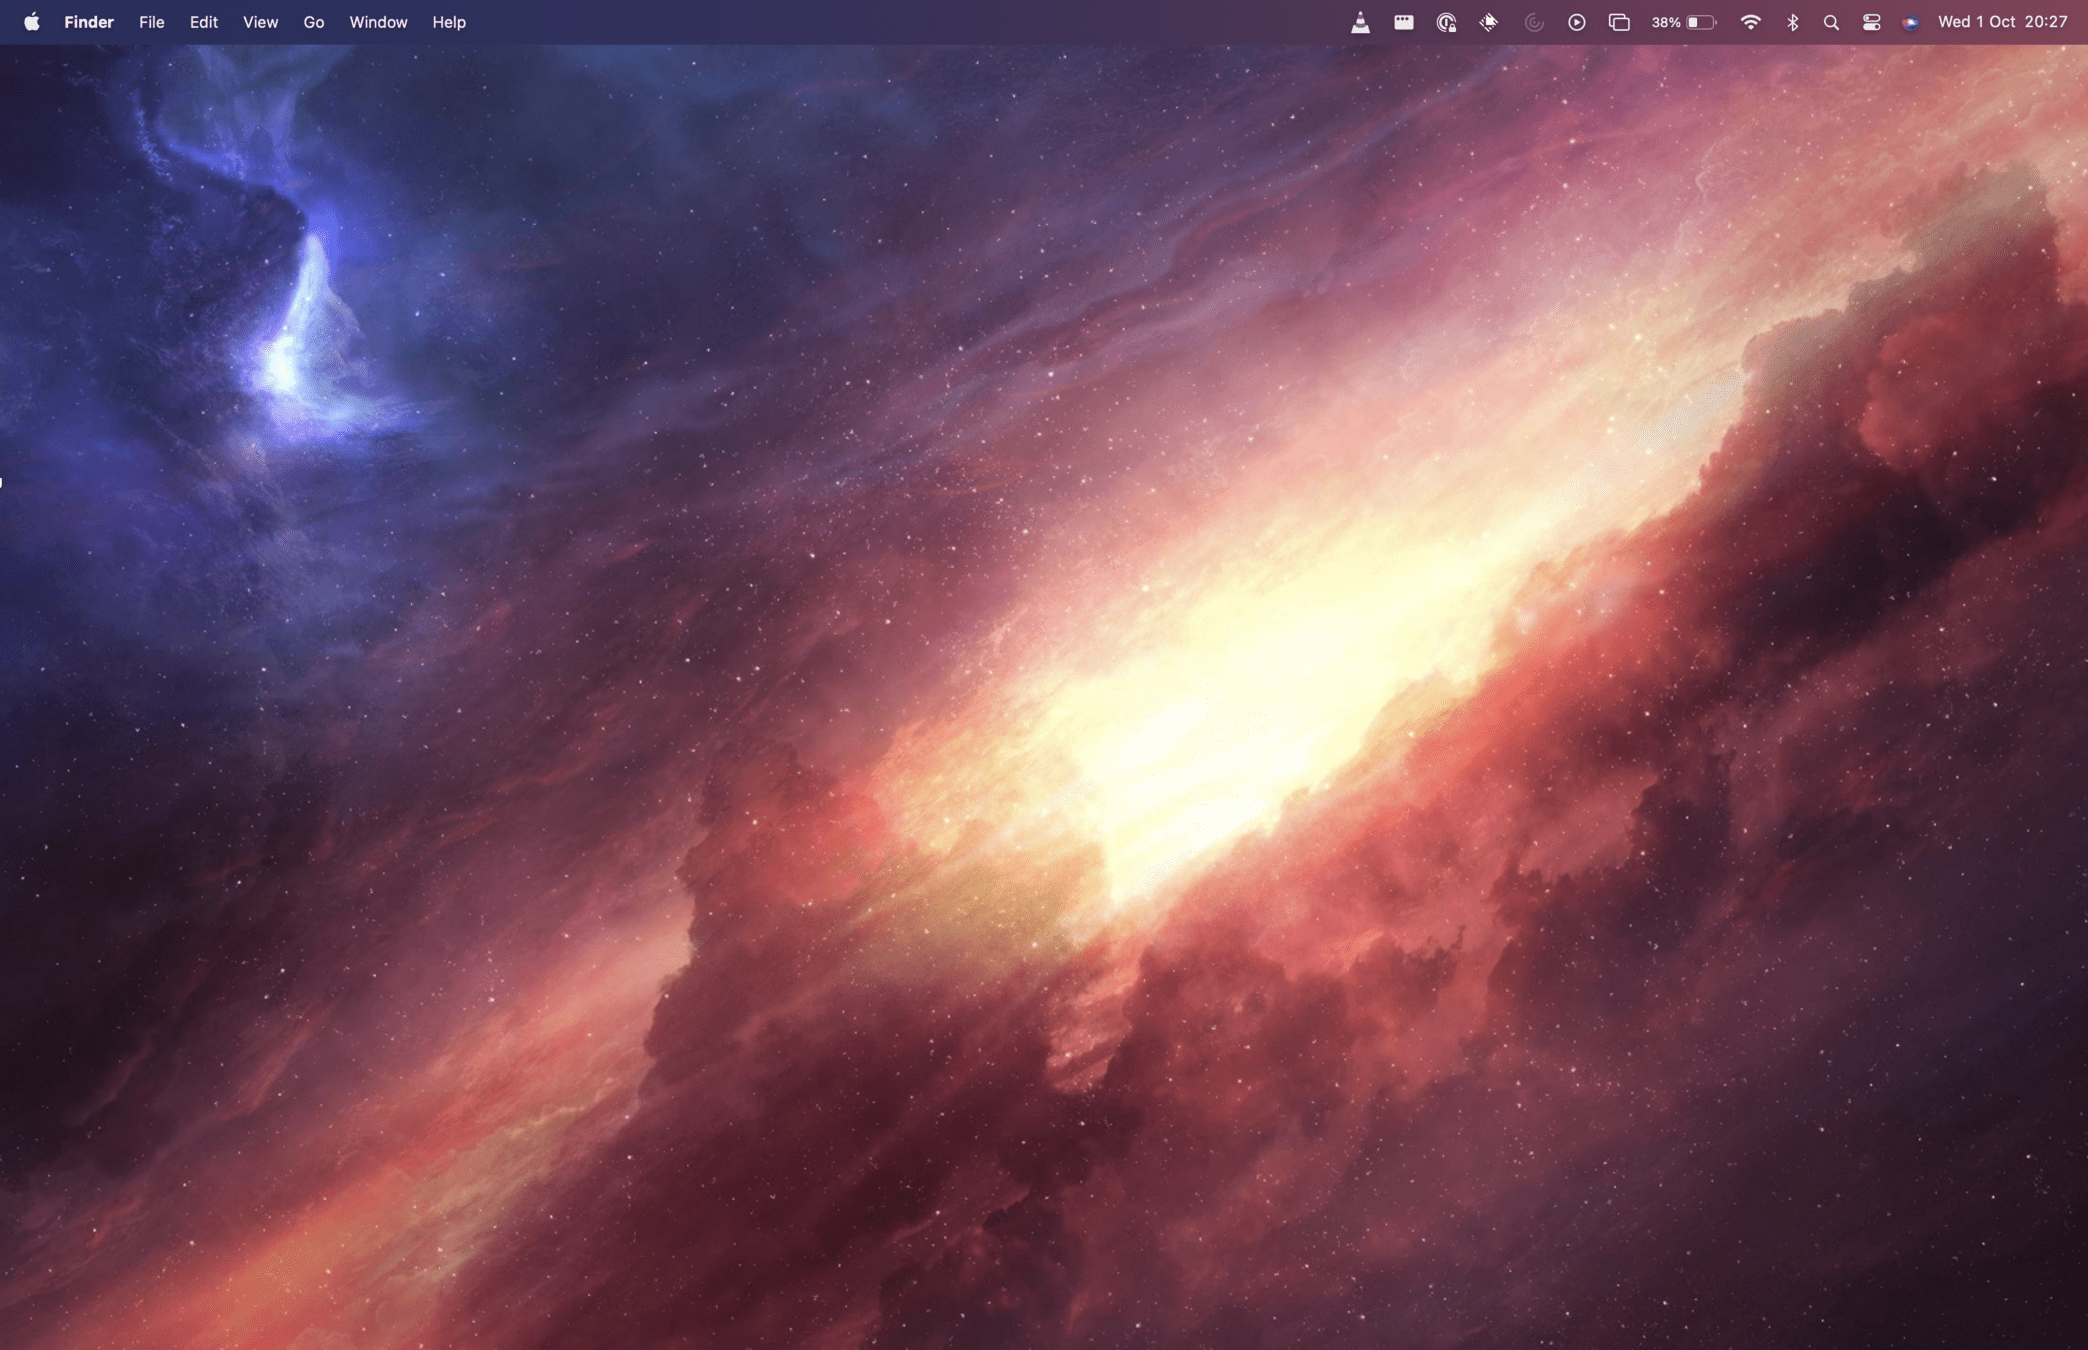This screenshot has height=1350, width=2088.
Task: Open the File menu
Action: coord(151,22)
